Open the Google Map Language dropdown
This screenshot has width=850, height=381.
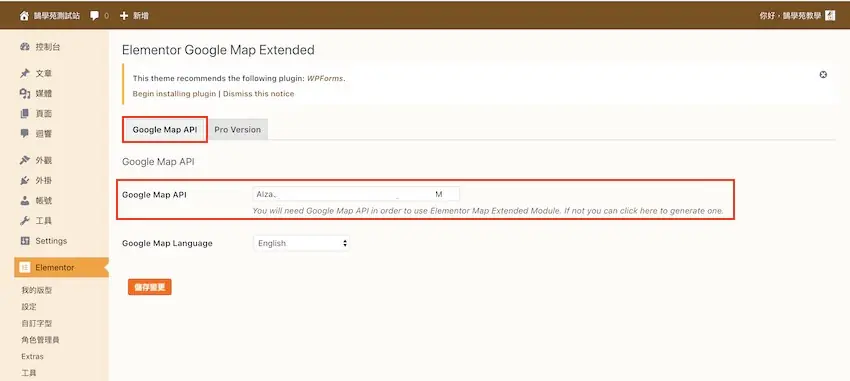[301, 243]
